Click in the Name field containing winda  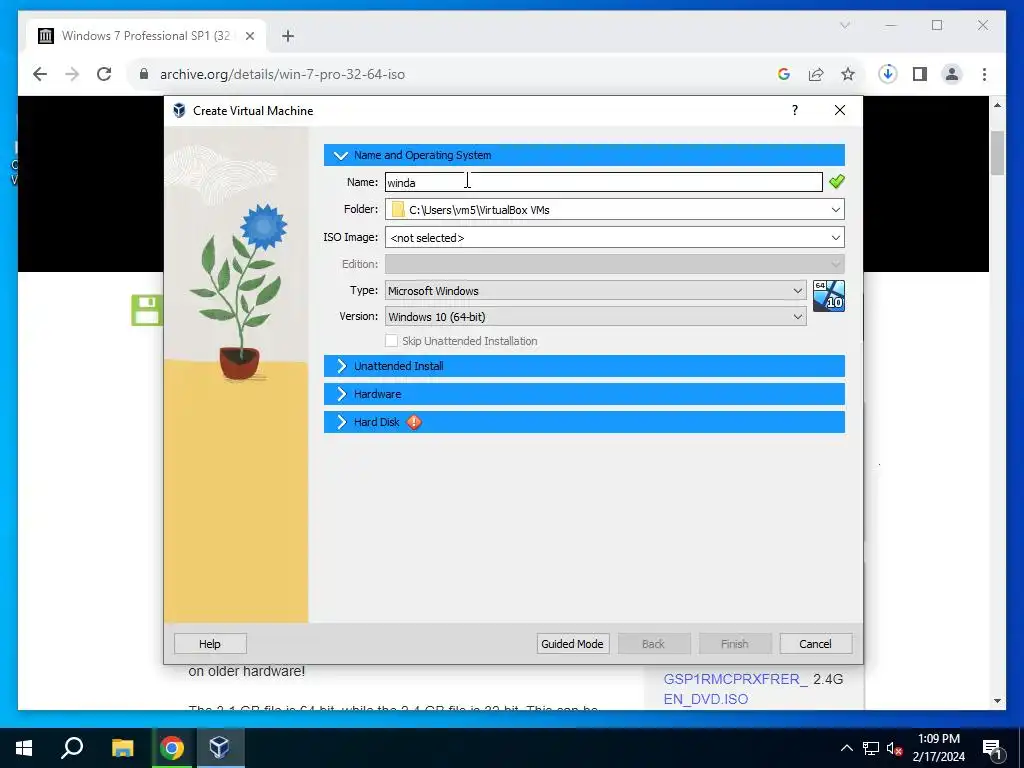tap(603, 182)
